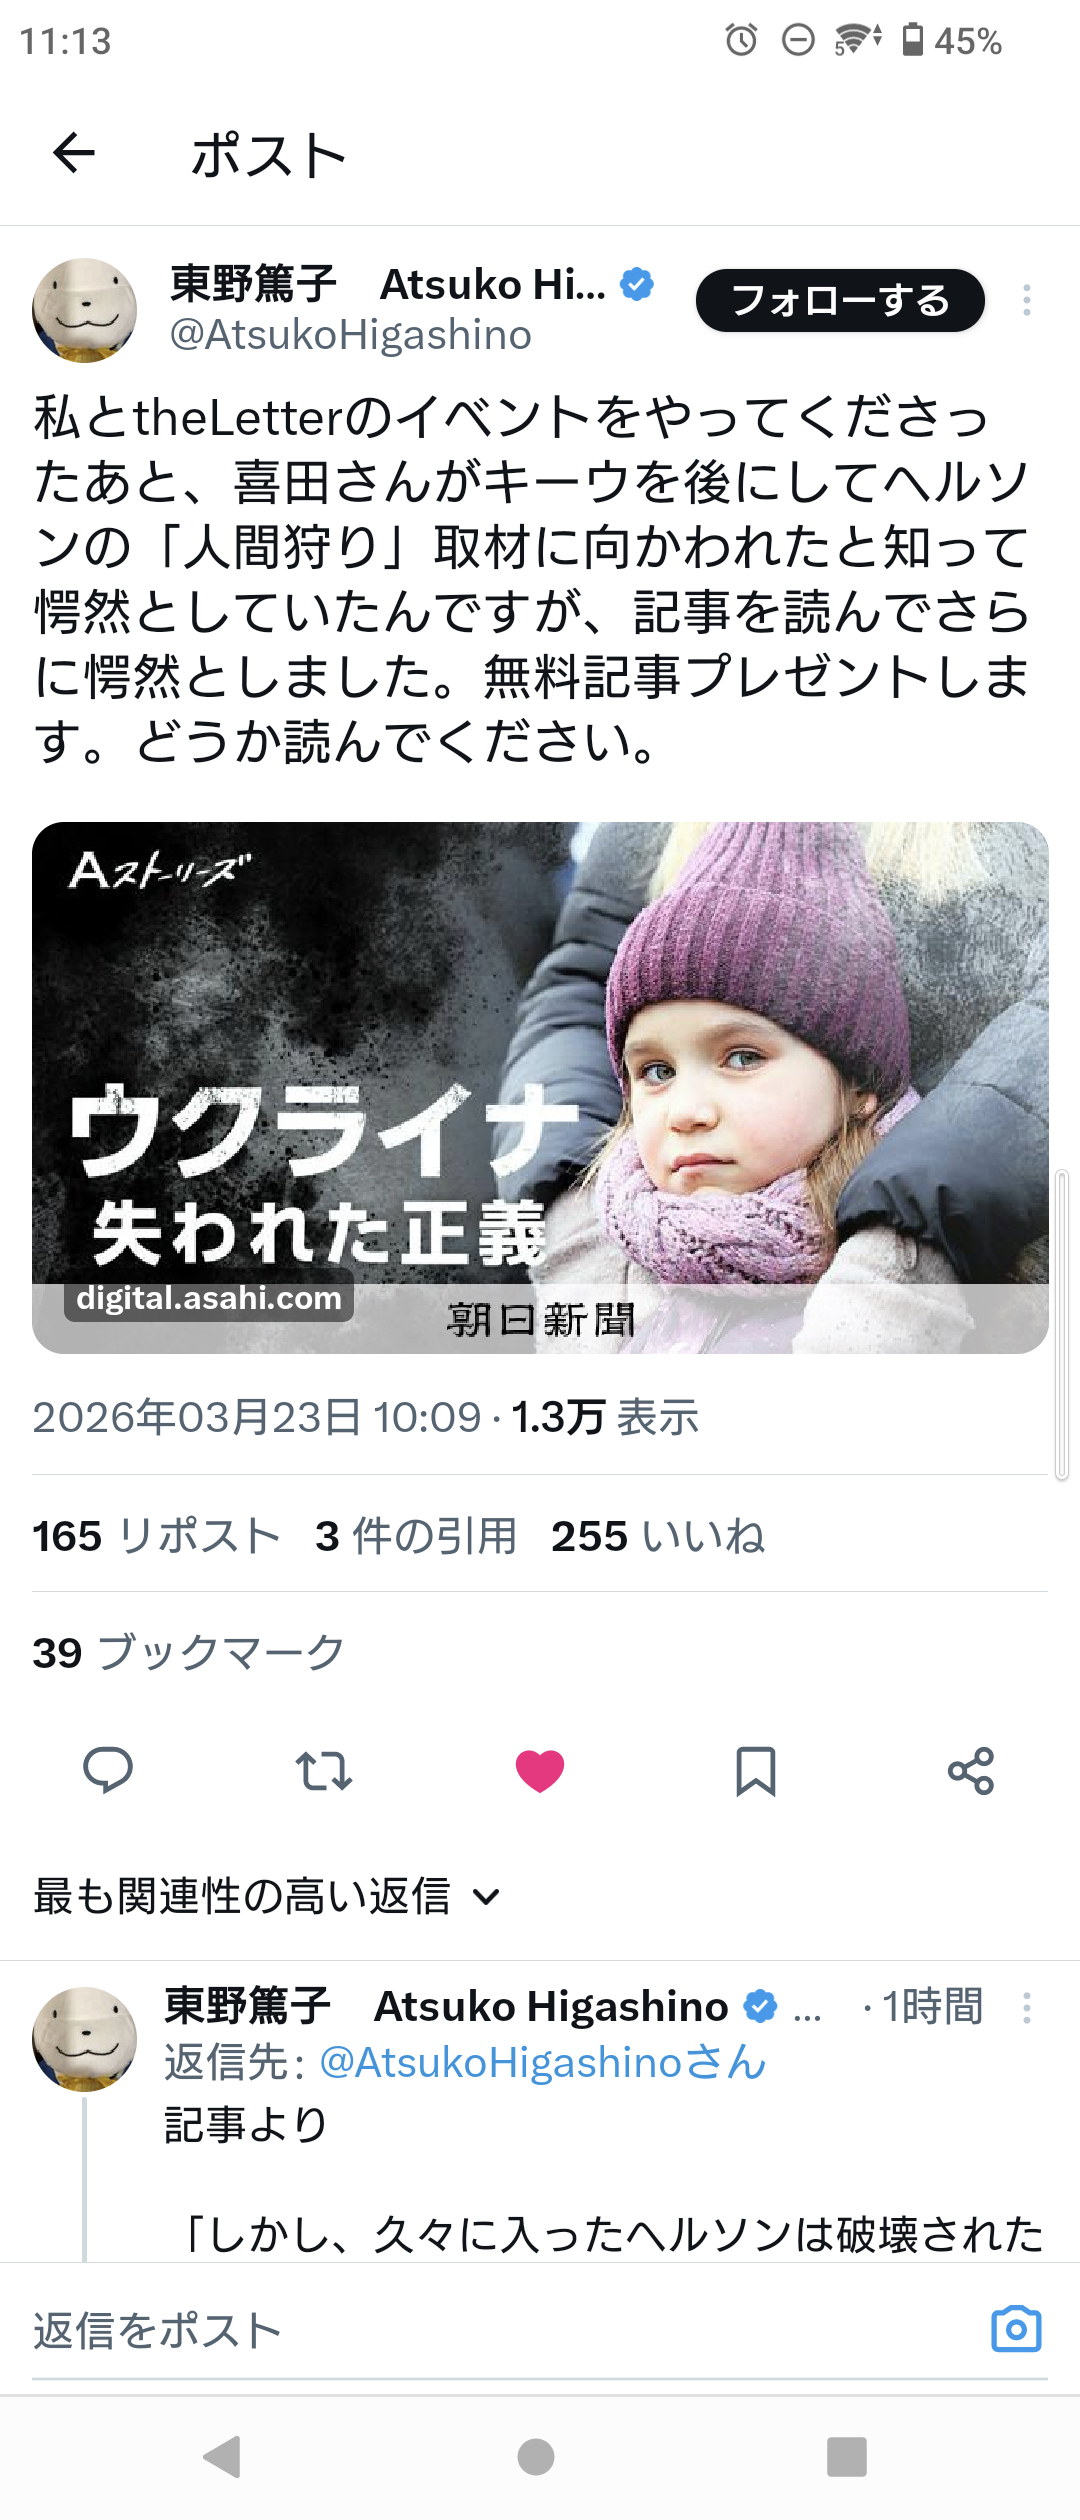Go back using the top arrow

pyautogui.click(x=74, y=153)
